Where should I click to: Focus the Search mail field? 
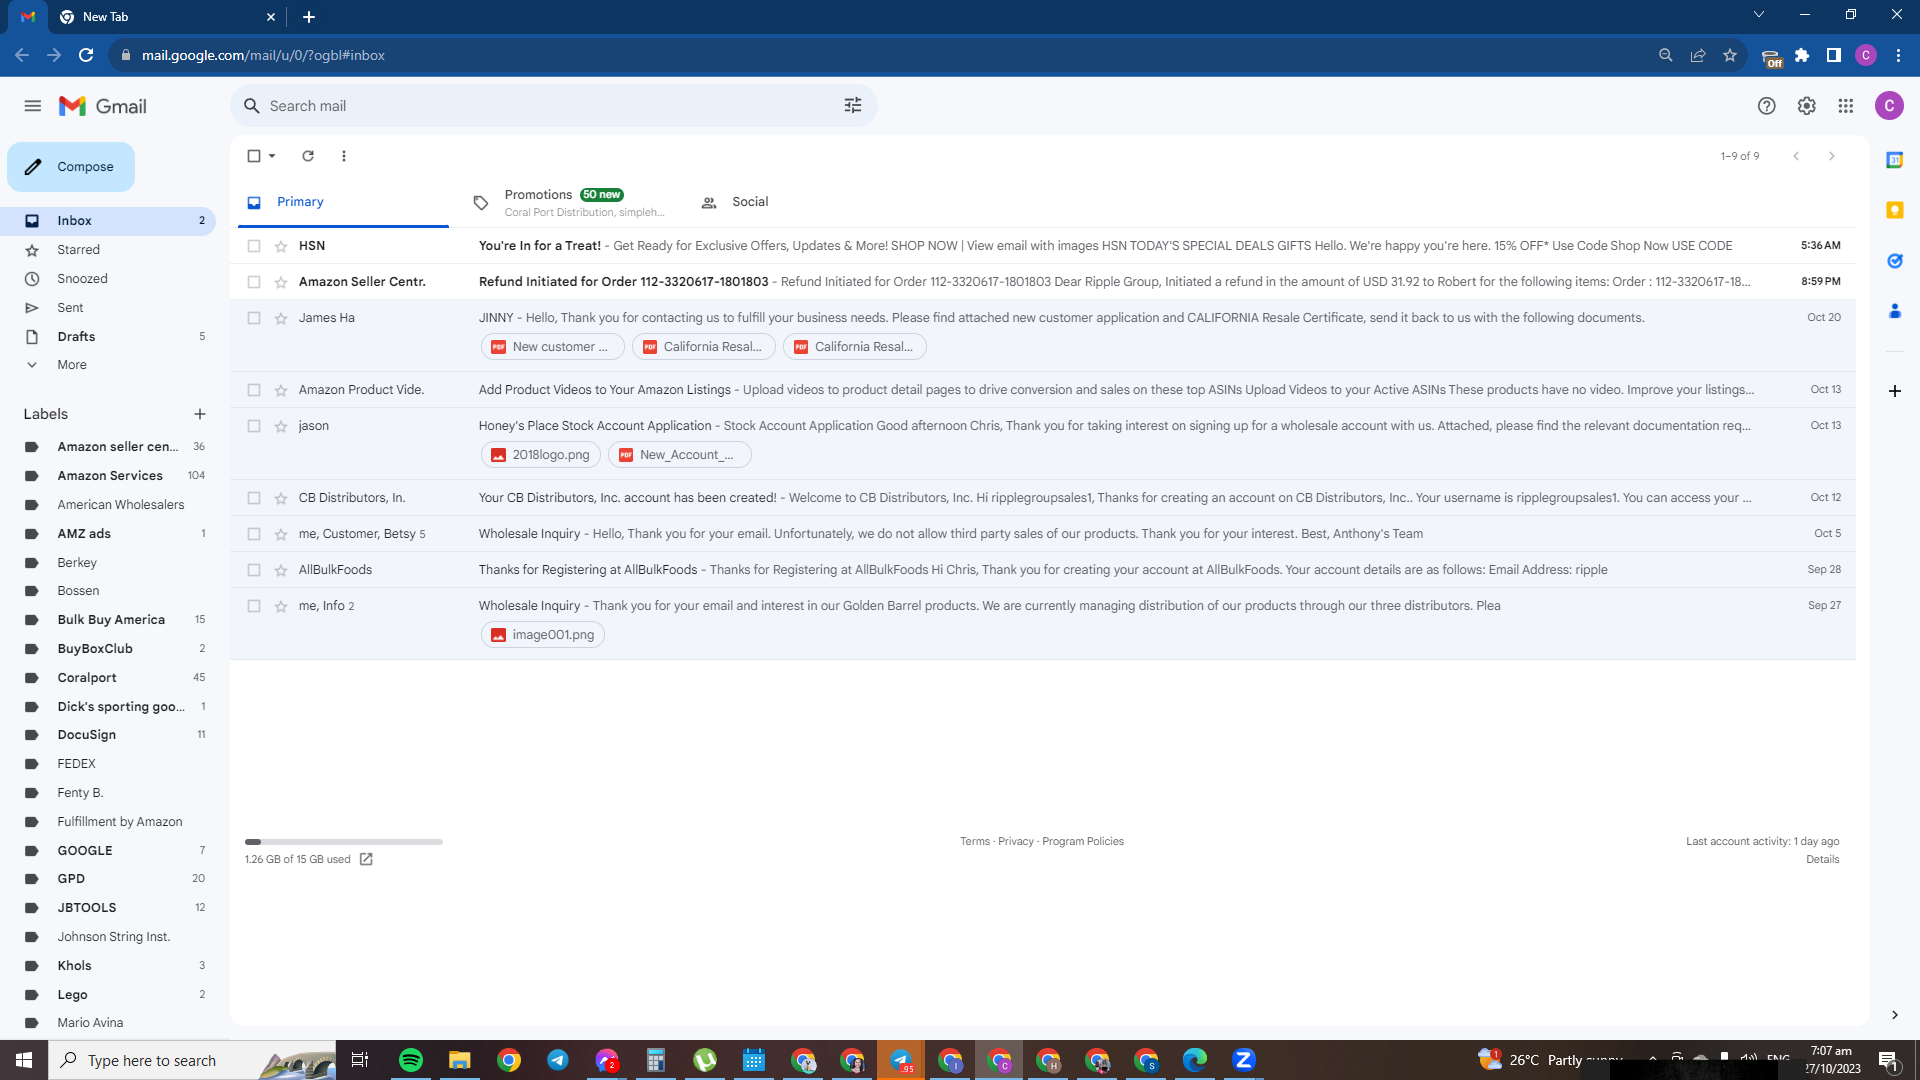point(554,106)
